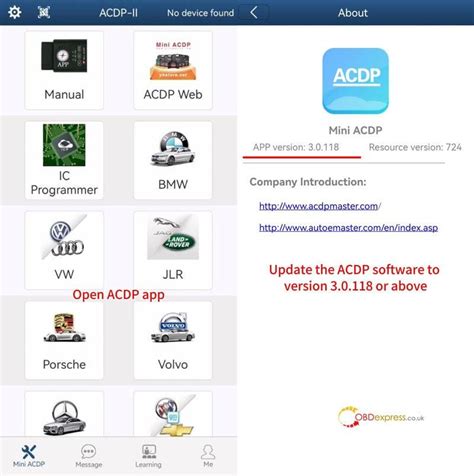The width and height of the screenshot is (474, 476).
Task: Tap the scan frame icon in header
Action: (x=44, y=12)
